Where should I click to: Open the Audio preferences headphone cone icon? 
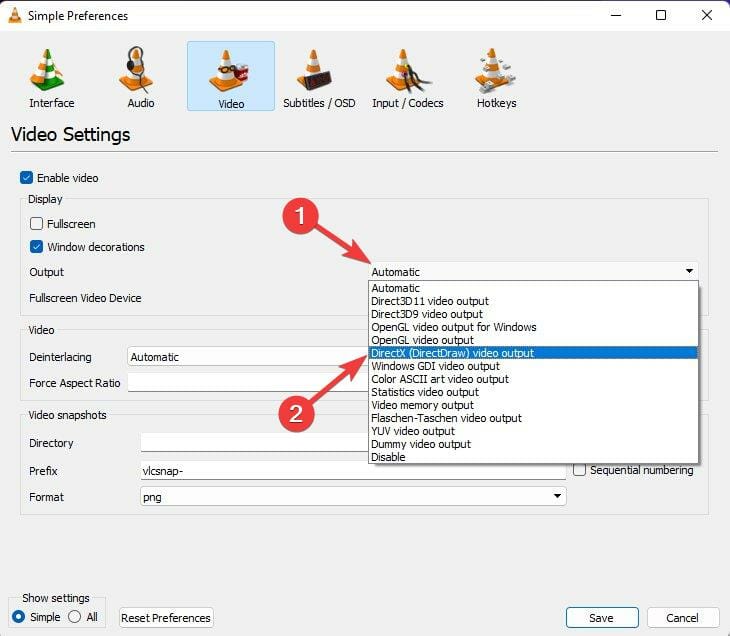click(136, 70)
